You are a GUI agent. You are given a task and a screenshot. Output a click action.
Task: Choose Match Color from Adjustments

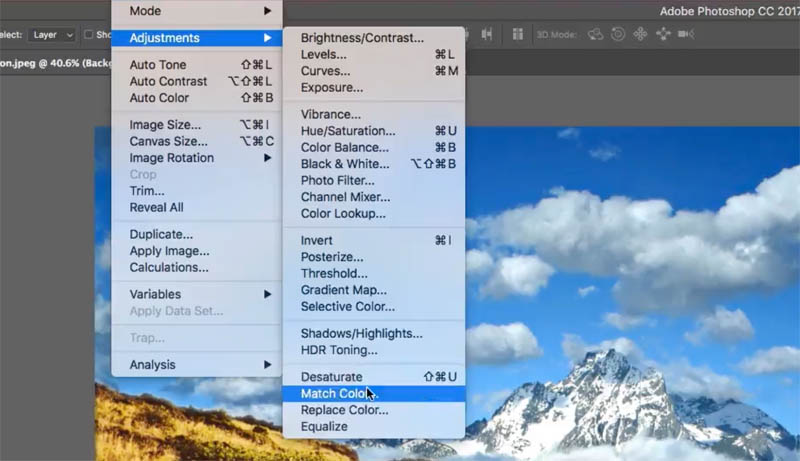click(x=374, y=394)
